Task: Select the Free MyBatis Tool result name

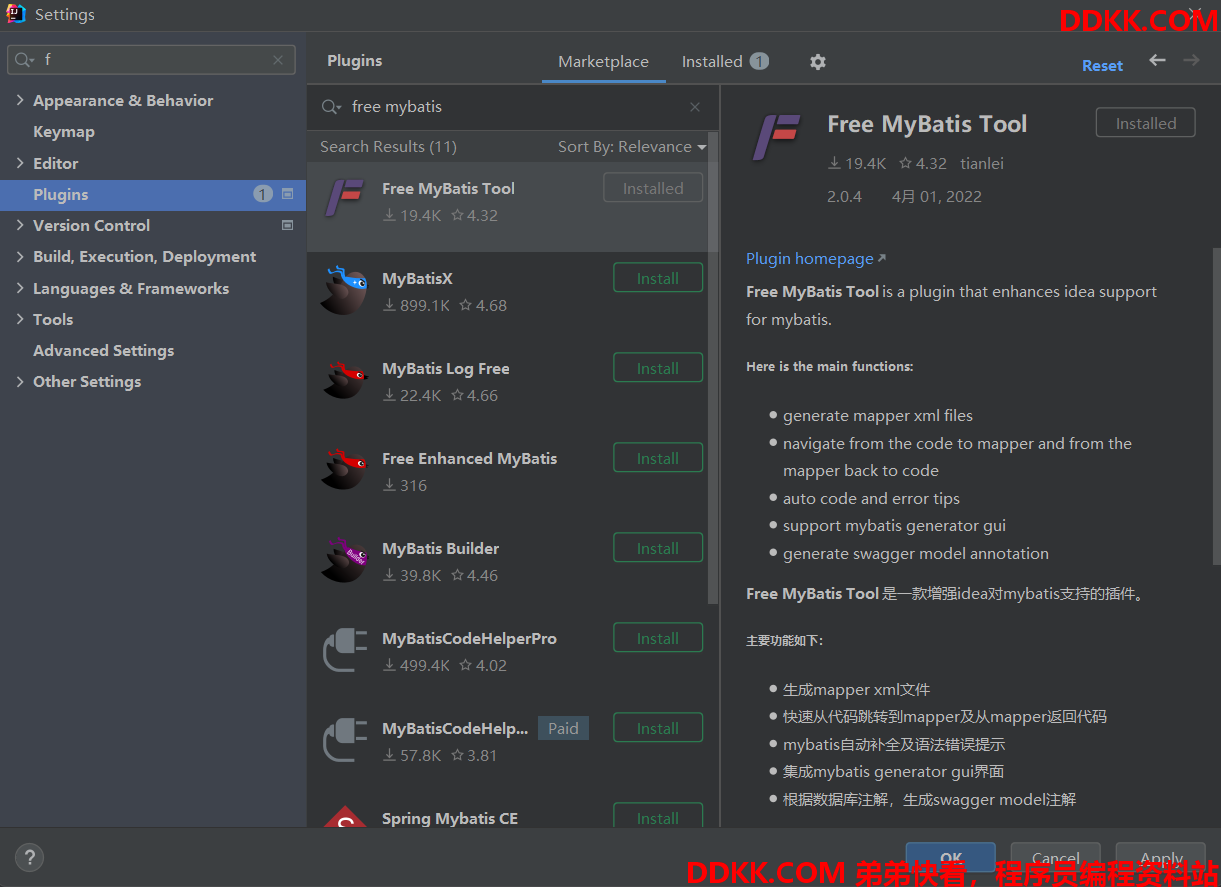Action: 448,188
